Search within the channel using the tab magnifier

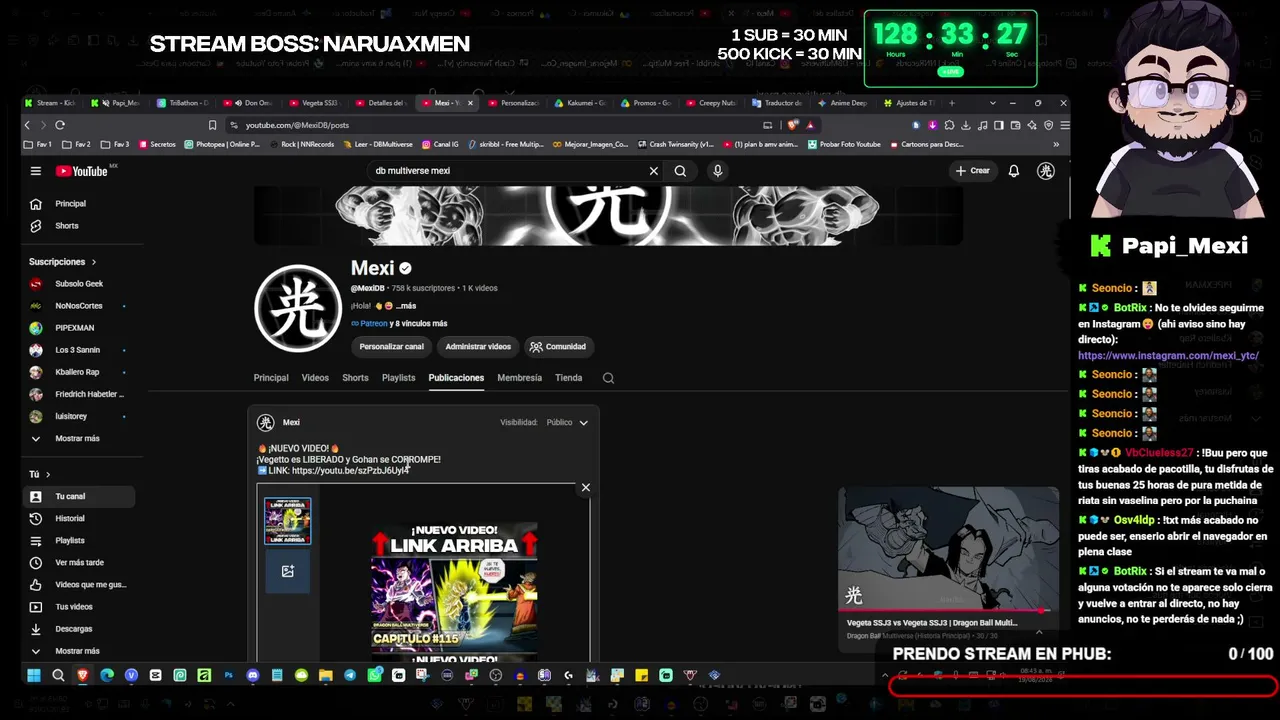click(608, 378)
